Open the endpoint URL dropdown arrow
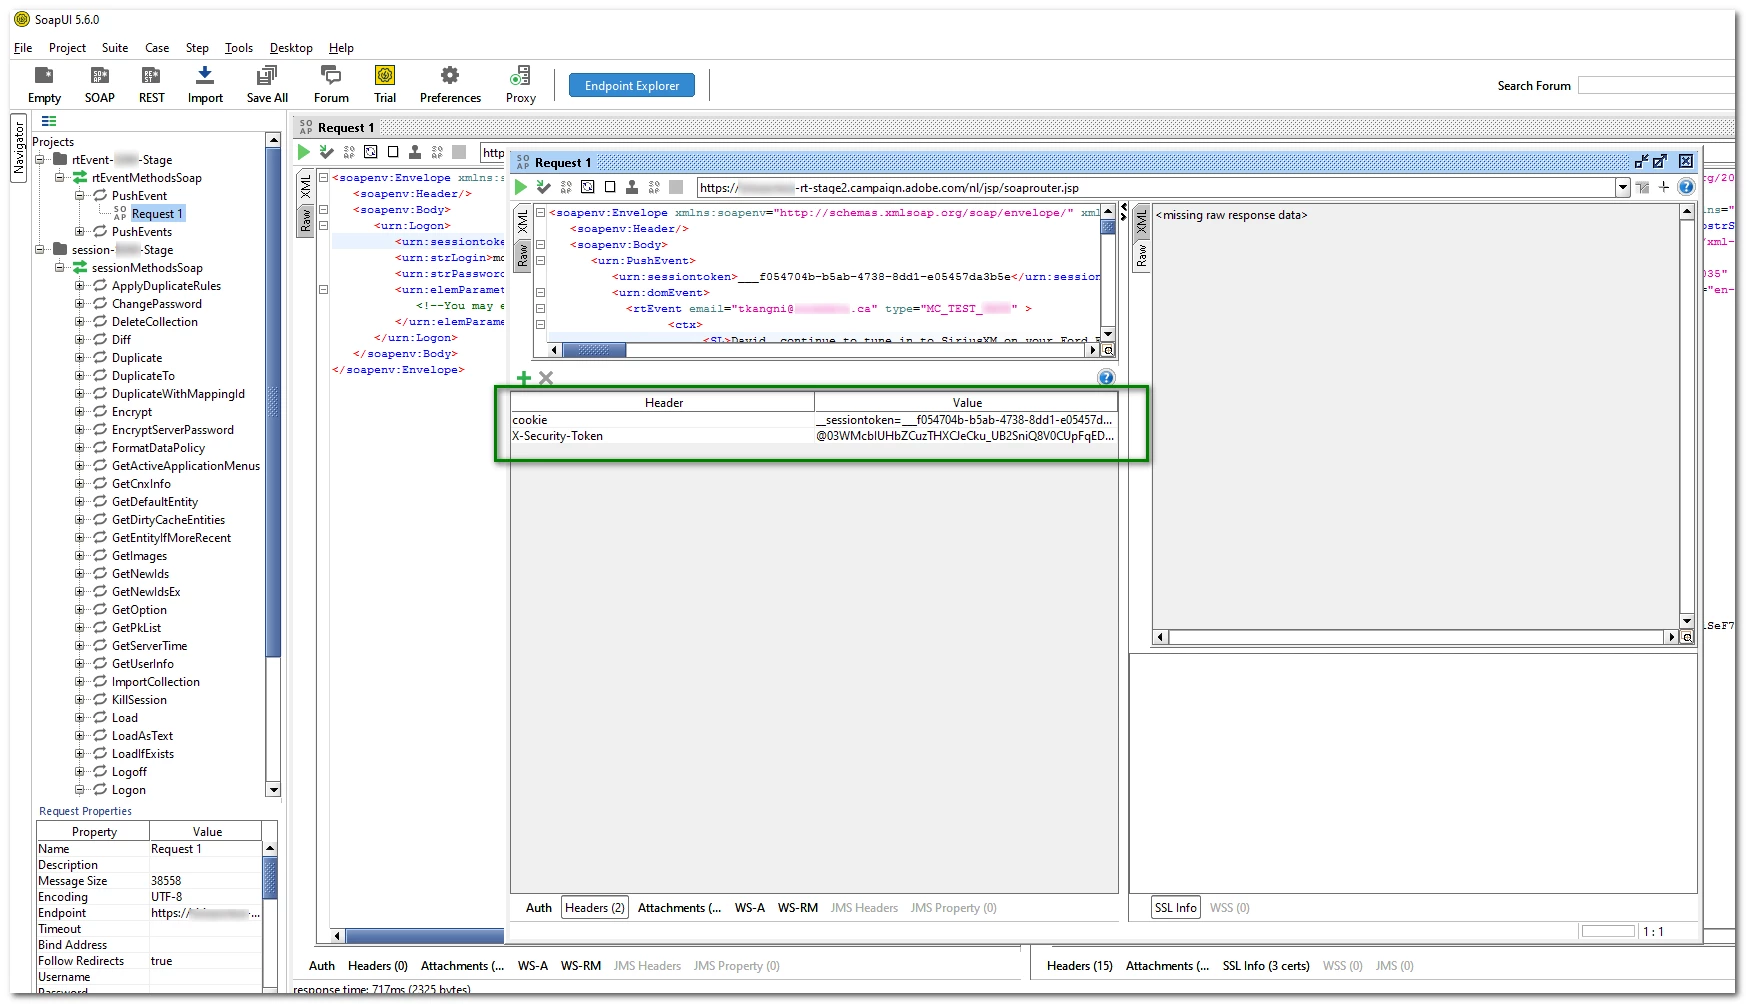Screen dimensions: 1746x1004 (x=1622, y=187)
